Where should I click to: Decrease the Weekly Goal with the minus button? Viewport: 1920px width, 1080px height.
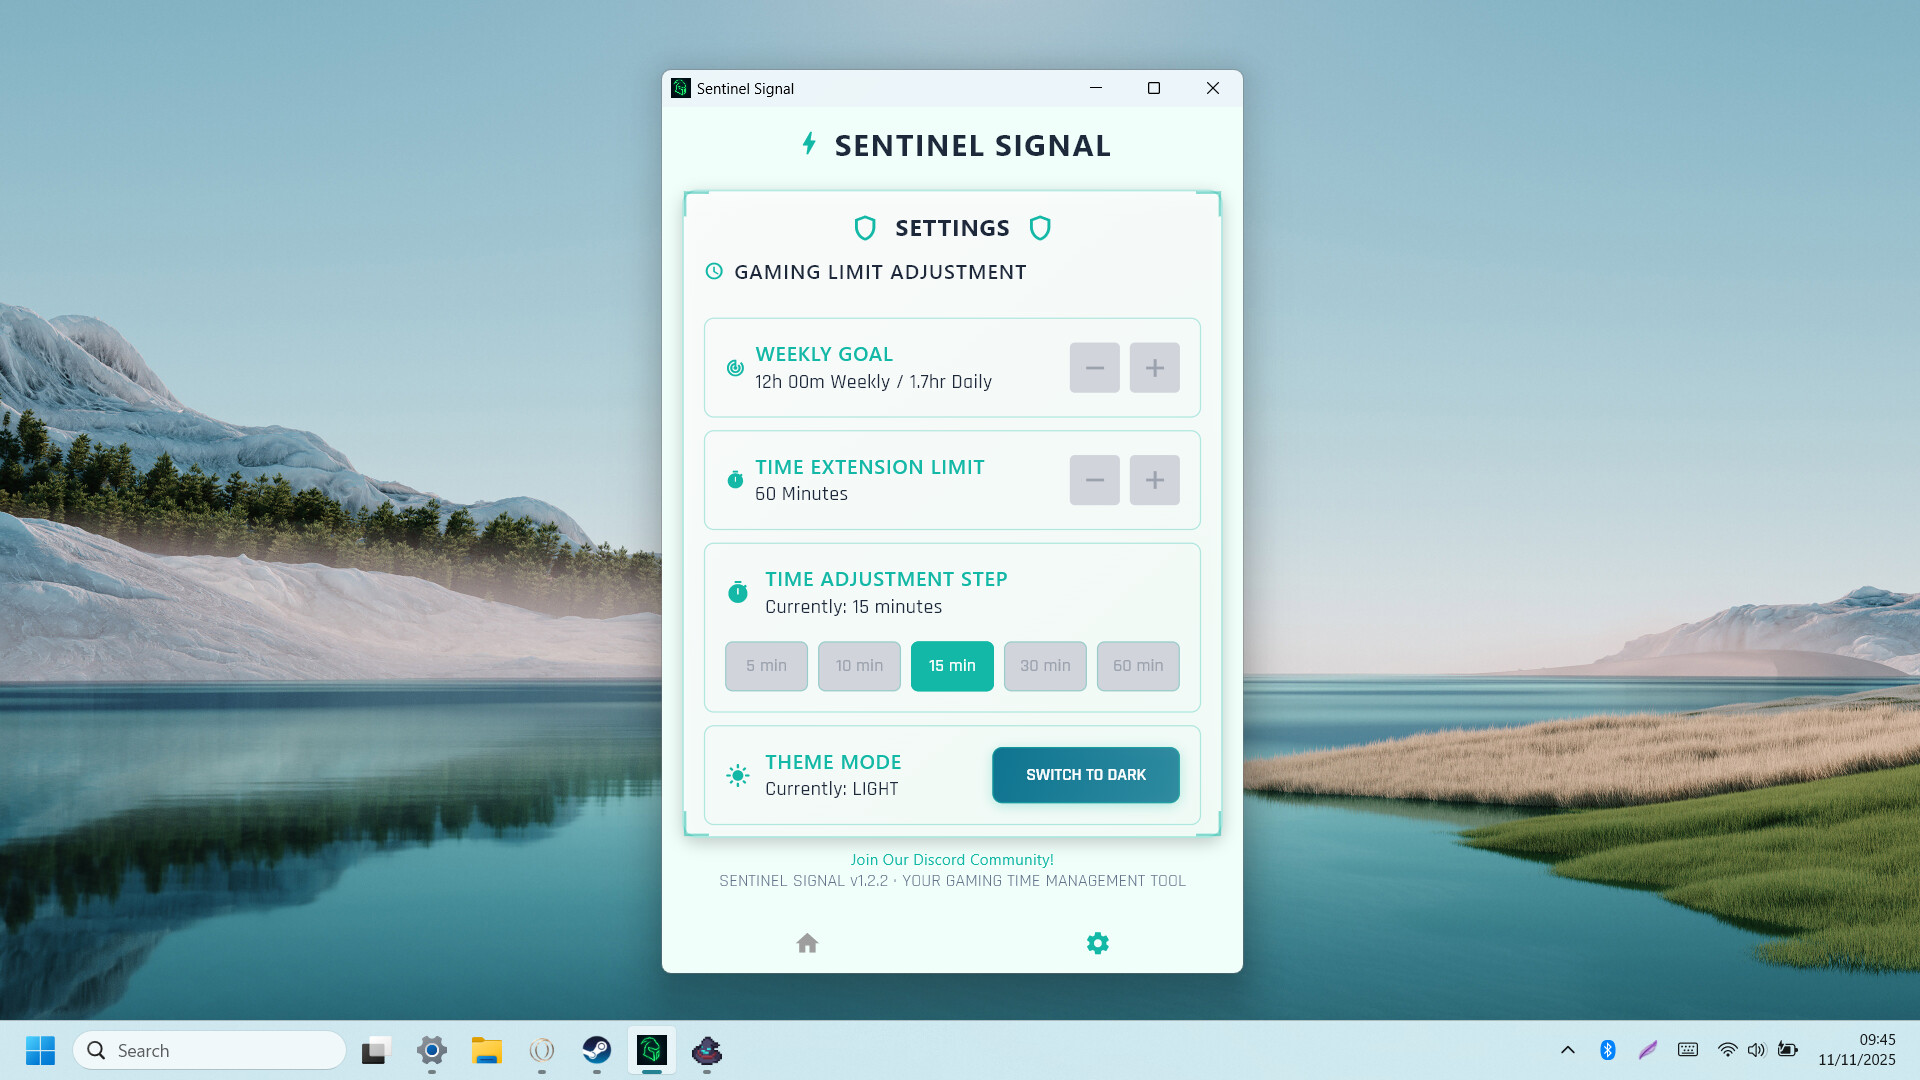point(1094,367)
